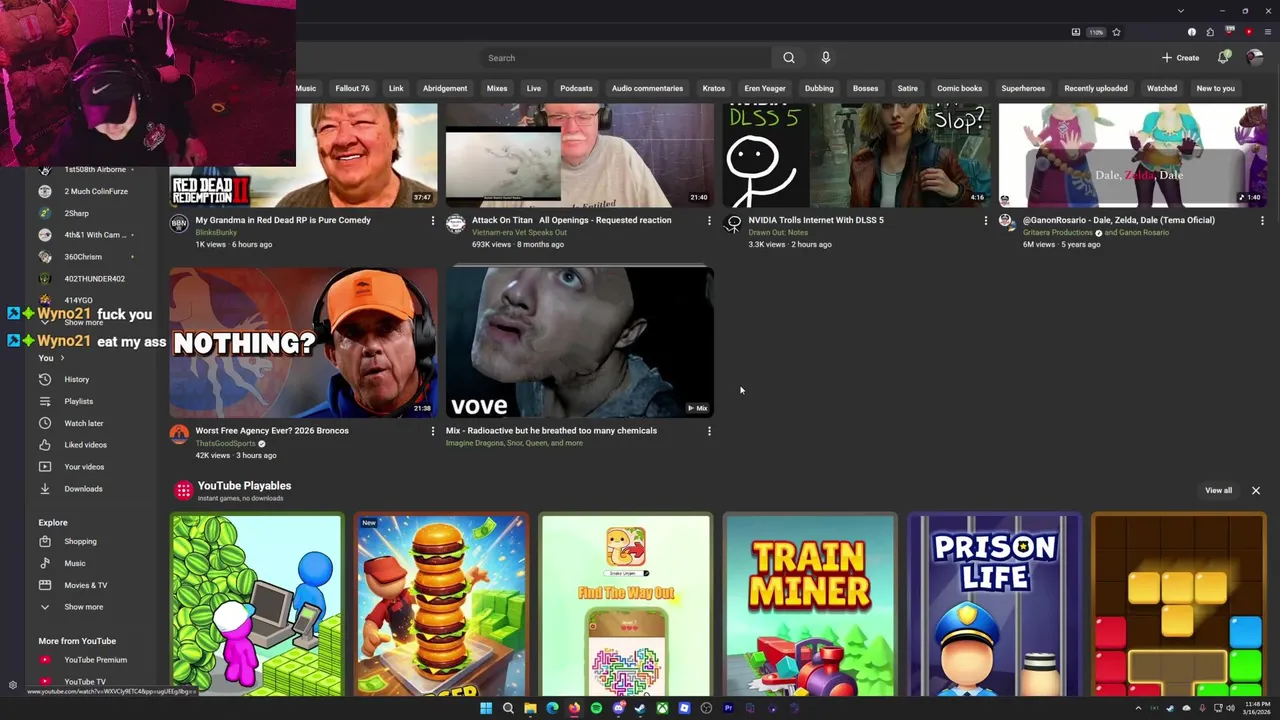The width and height of the screenshot is (1280, 720).
Task: Click the YouTube search field
Action: (x=625, y=58)
